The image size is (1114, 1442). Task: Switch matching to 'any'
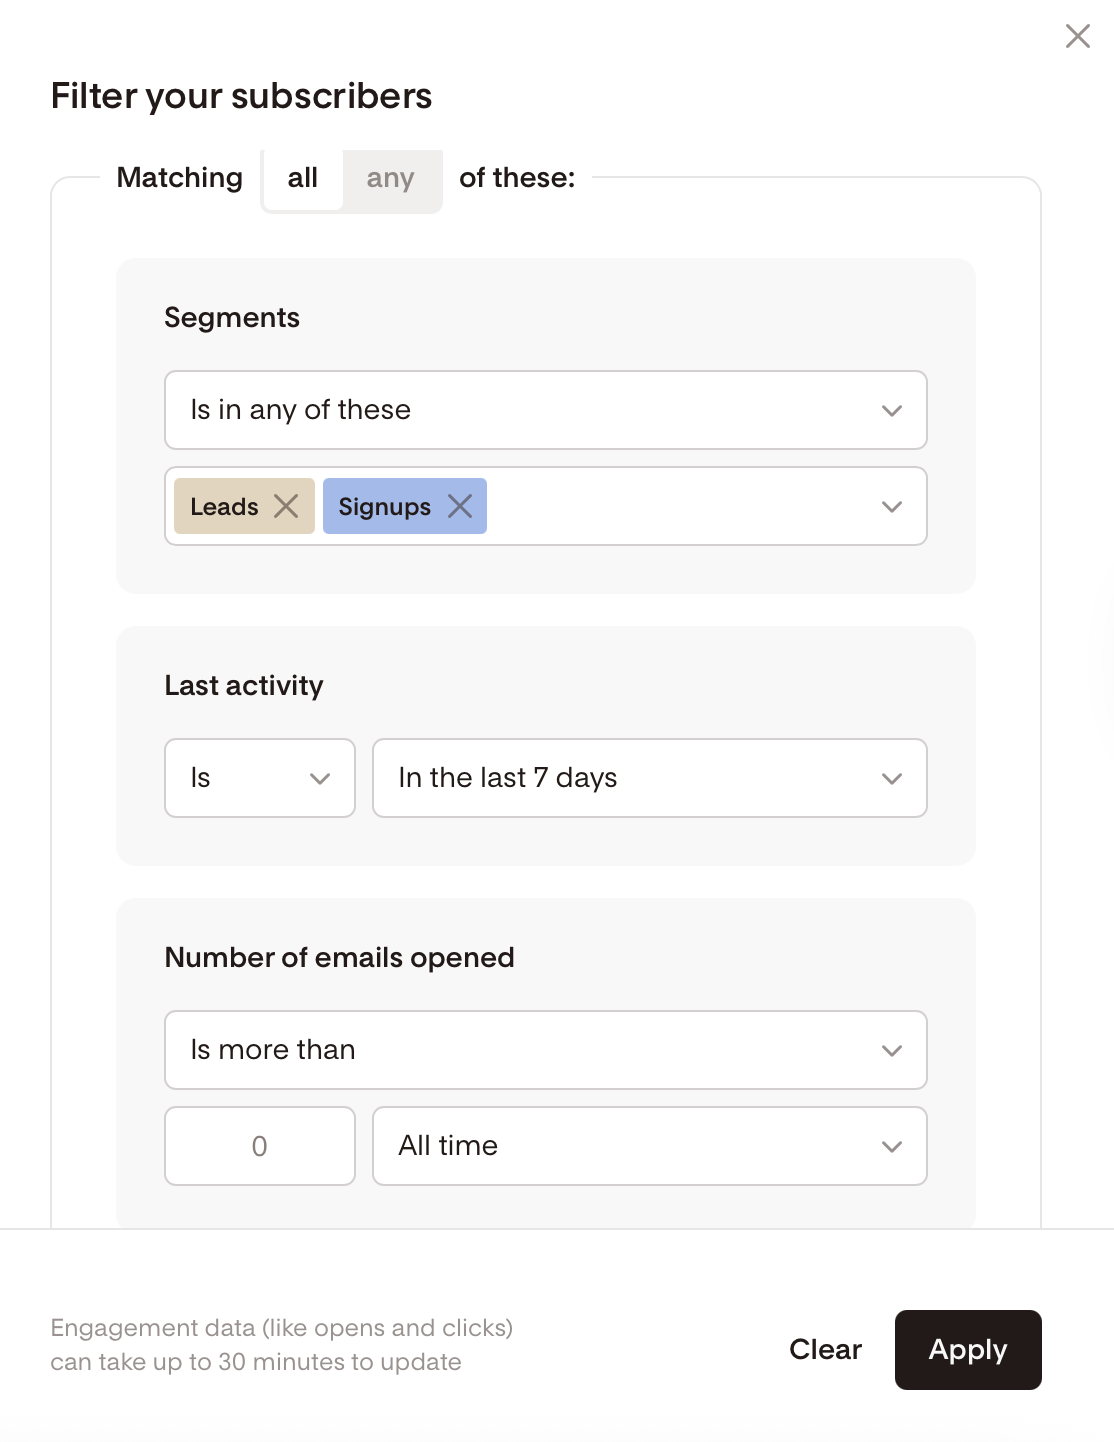pos(390,178)
